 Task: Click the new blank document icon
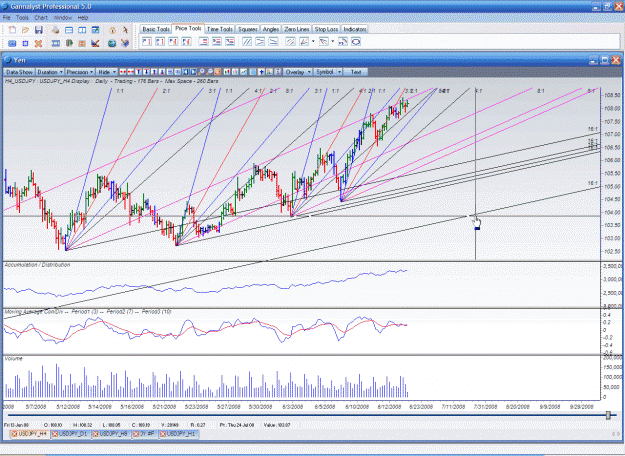pos(12,30)
